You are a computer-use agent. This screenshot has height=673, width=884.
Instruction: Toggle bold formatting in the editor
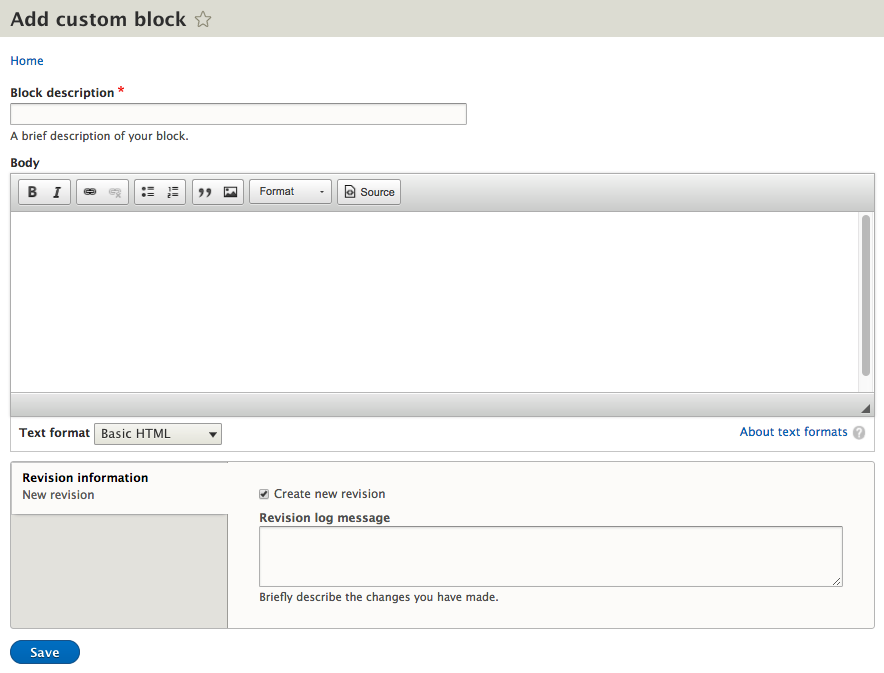32,192
